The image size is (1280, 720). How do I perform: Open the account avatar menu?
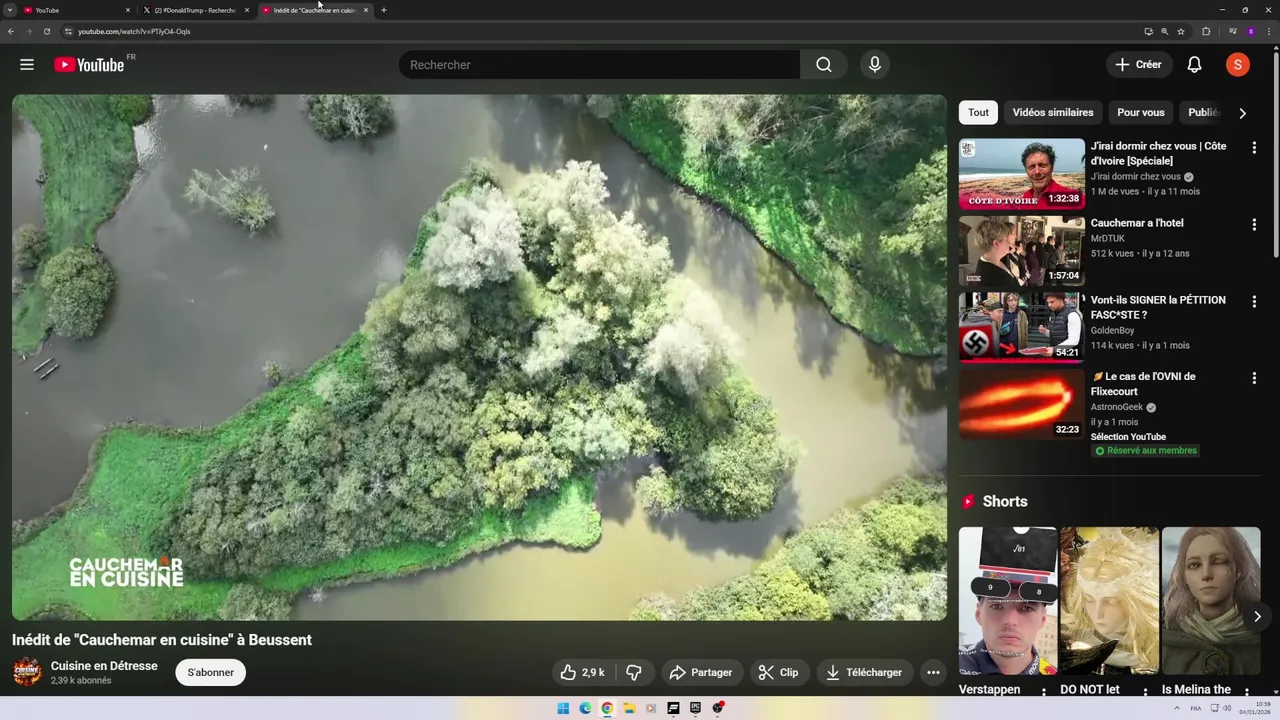click(x=1238, y=65)
